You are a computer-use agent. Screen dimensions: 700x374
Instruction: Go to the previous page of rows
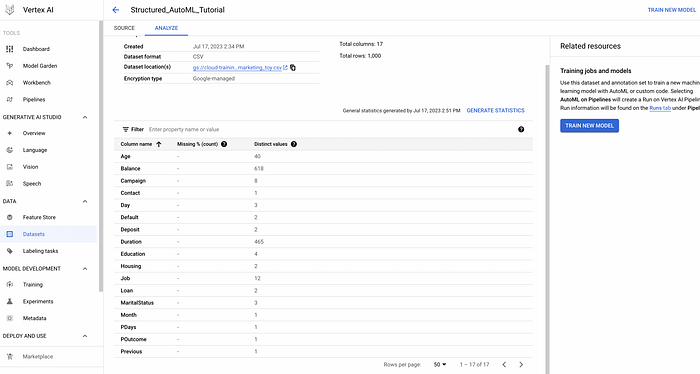[504, 365]
